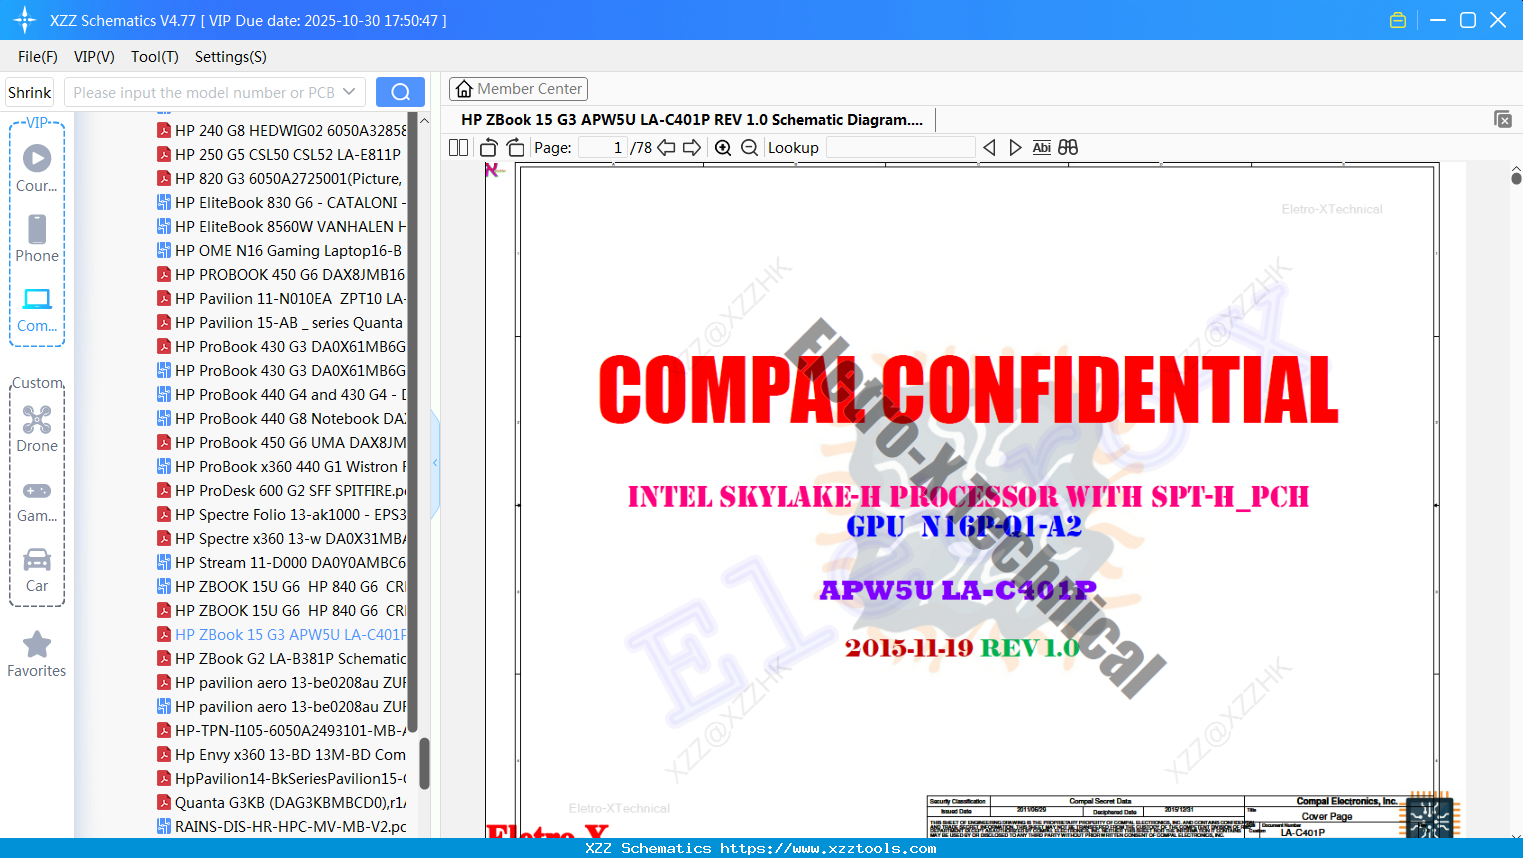Screen dimensions: 1523x858
Task: Rotate page clockwise
Action: pyautogui.click(x=515, y=147)
